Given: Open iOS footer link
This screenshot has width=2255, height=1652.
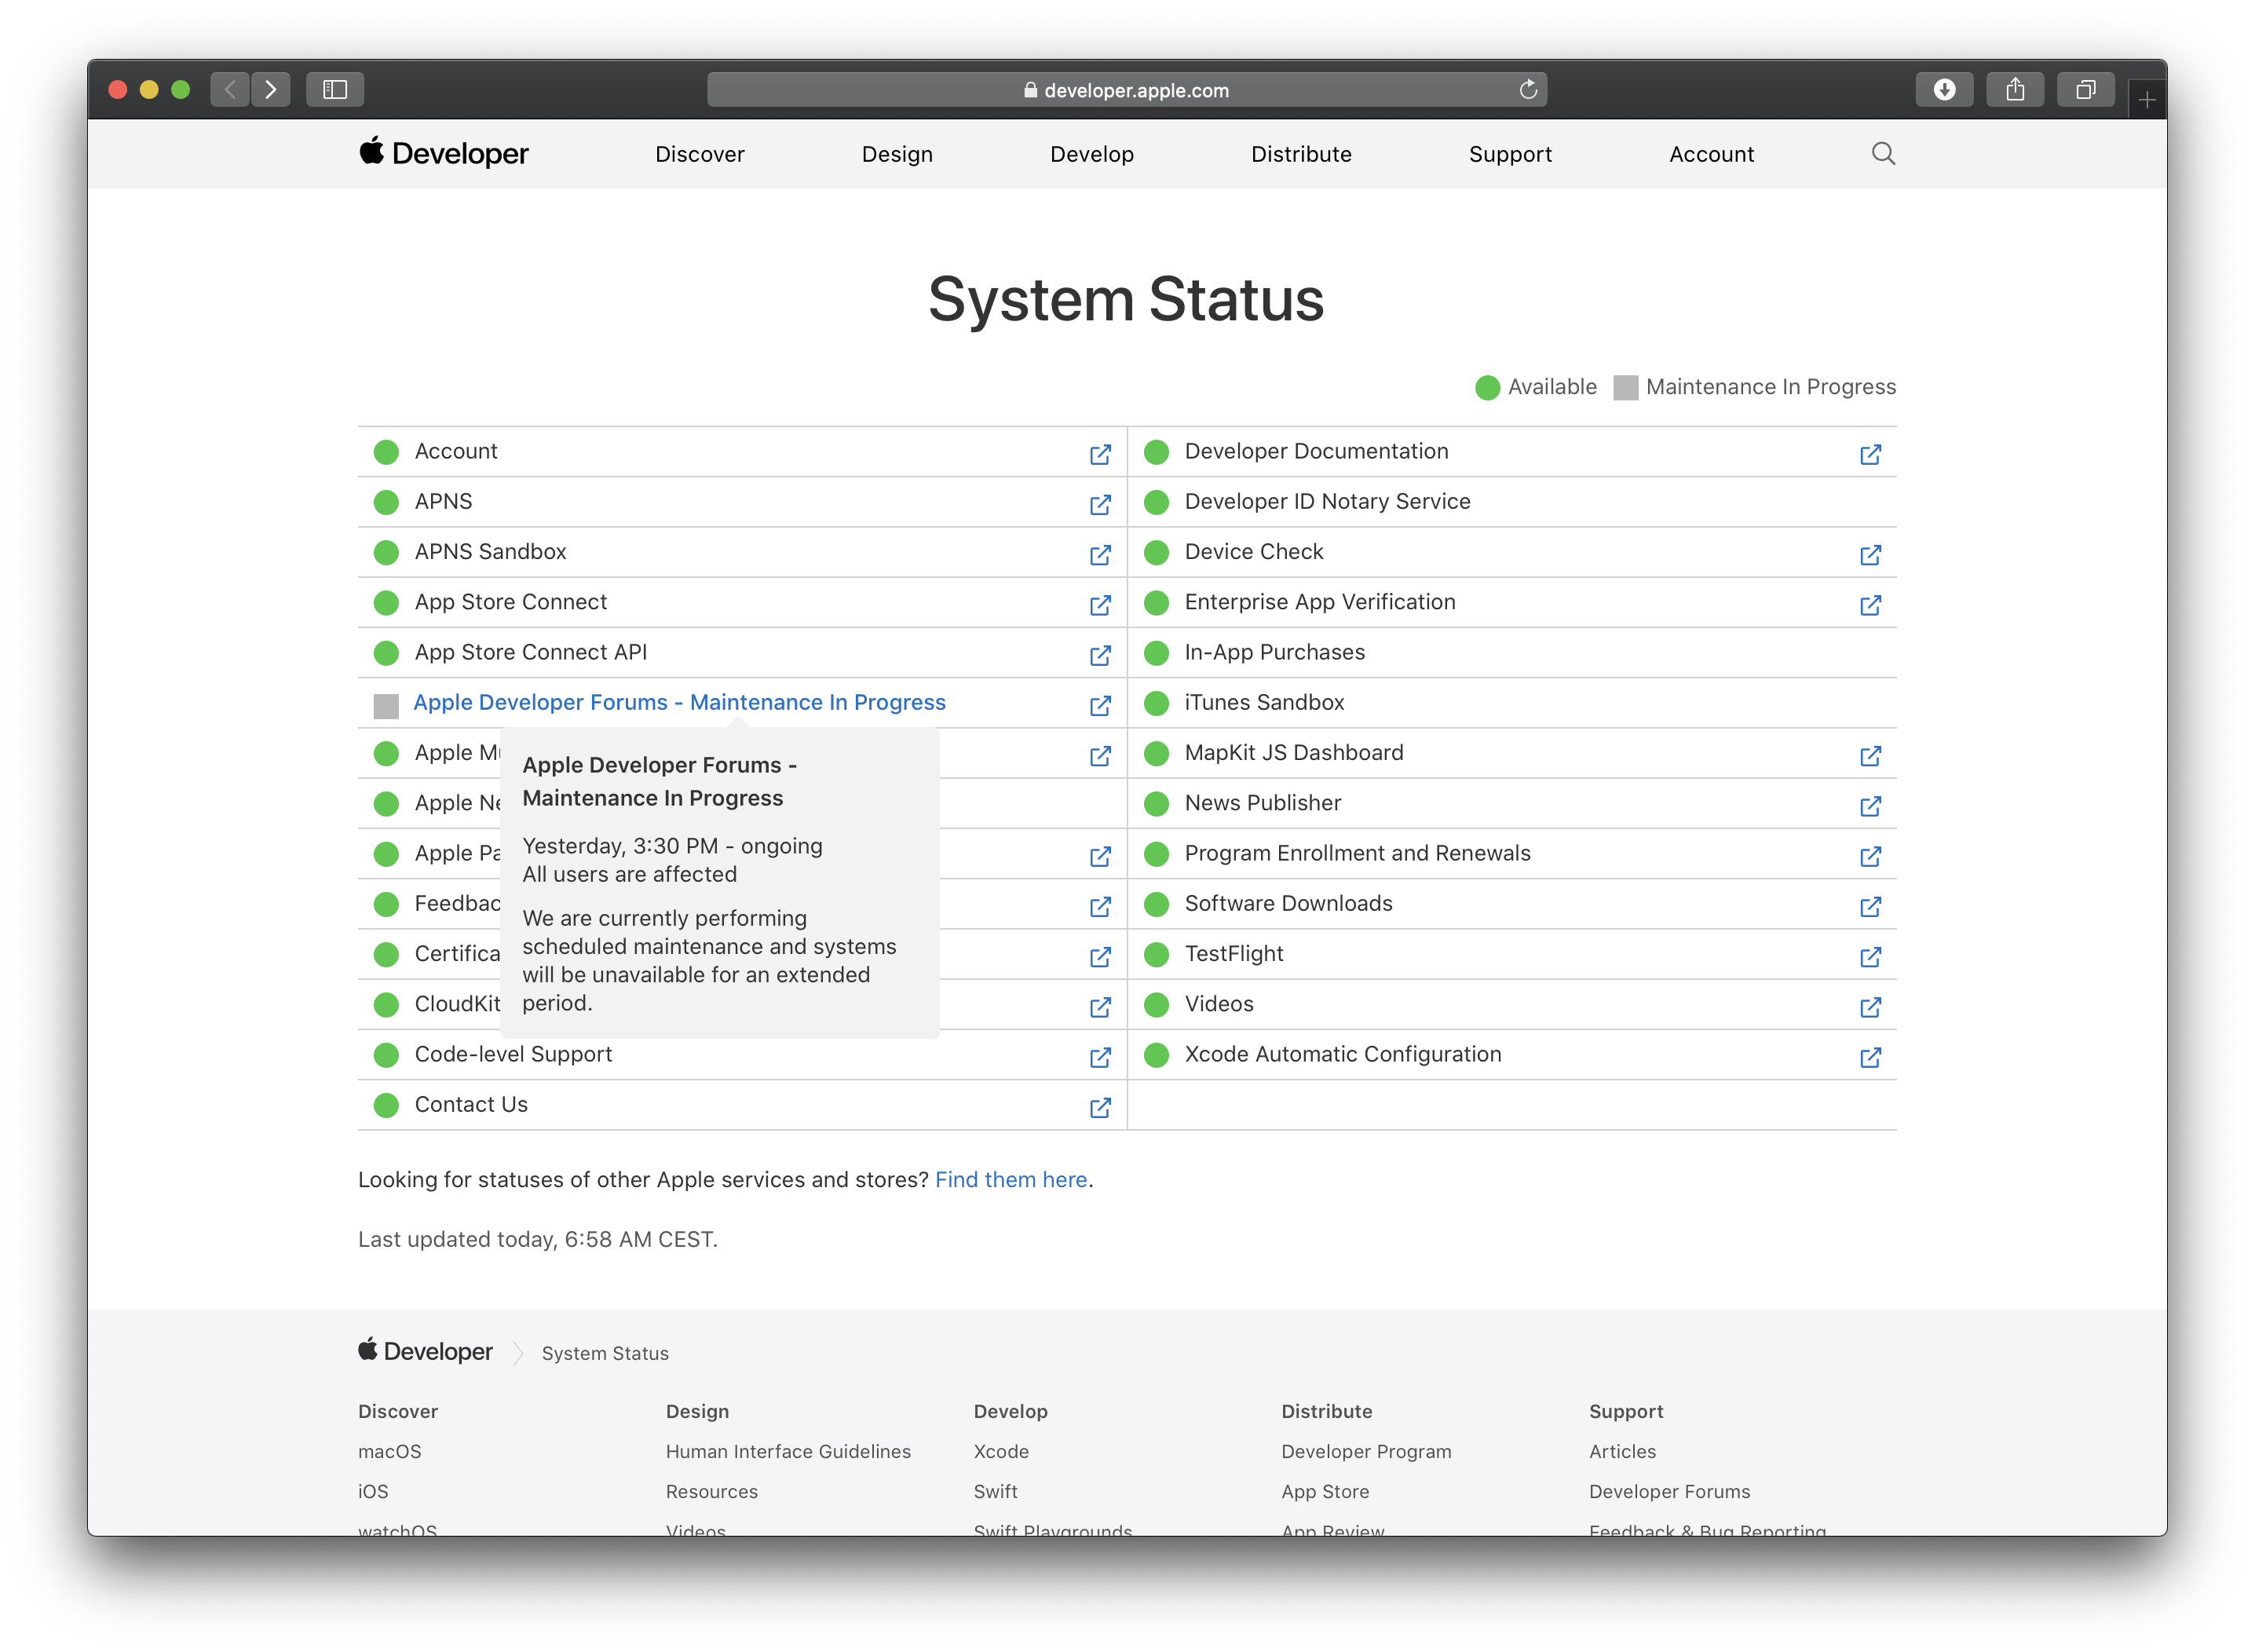Looking at the screenshot, I should pos(372,1491).
